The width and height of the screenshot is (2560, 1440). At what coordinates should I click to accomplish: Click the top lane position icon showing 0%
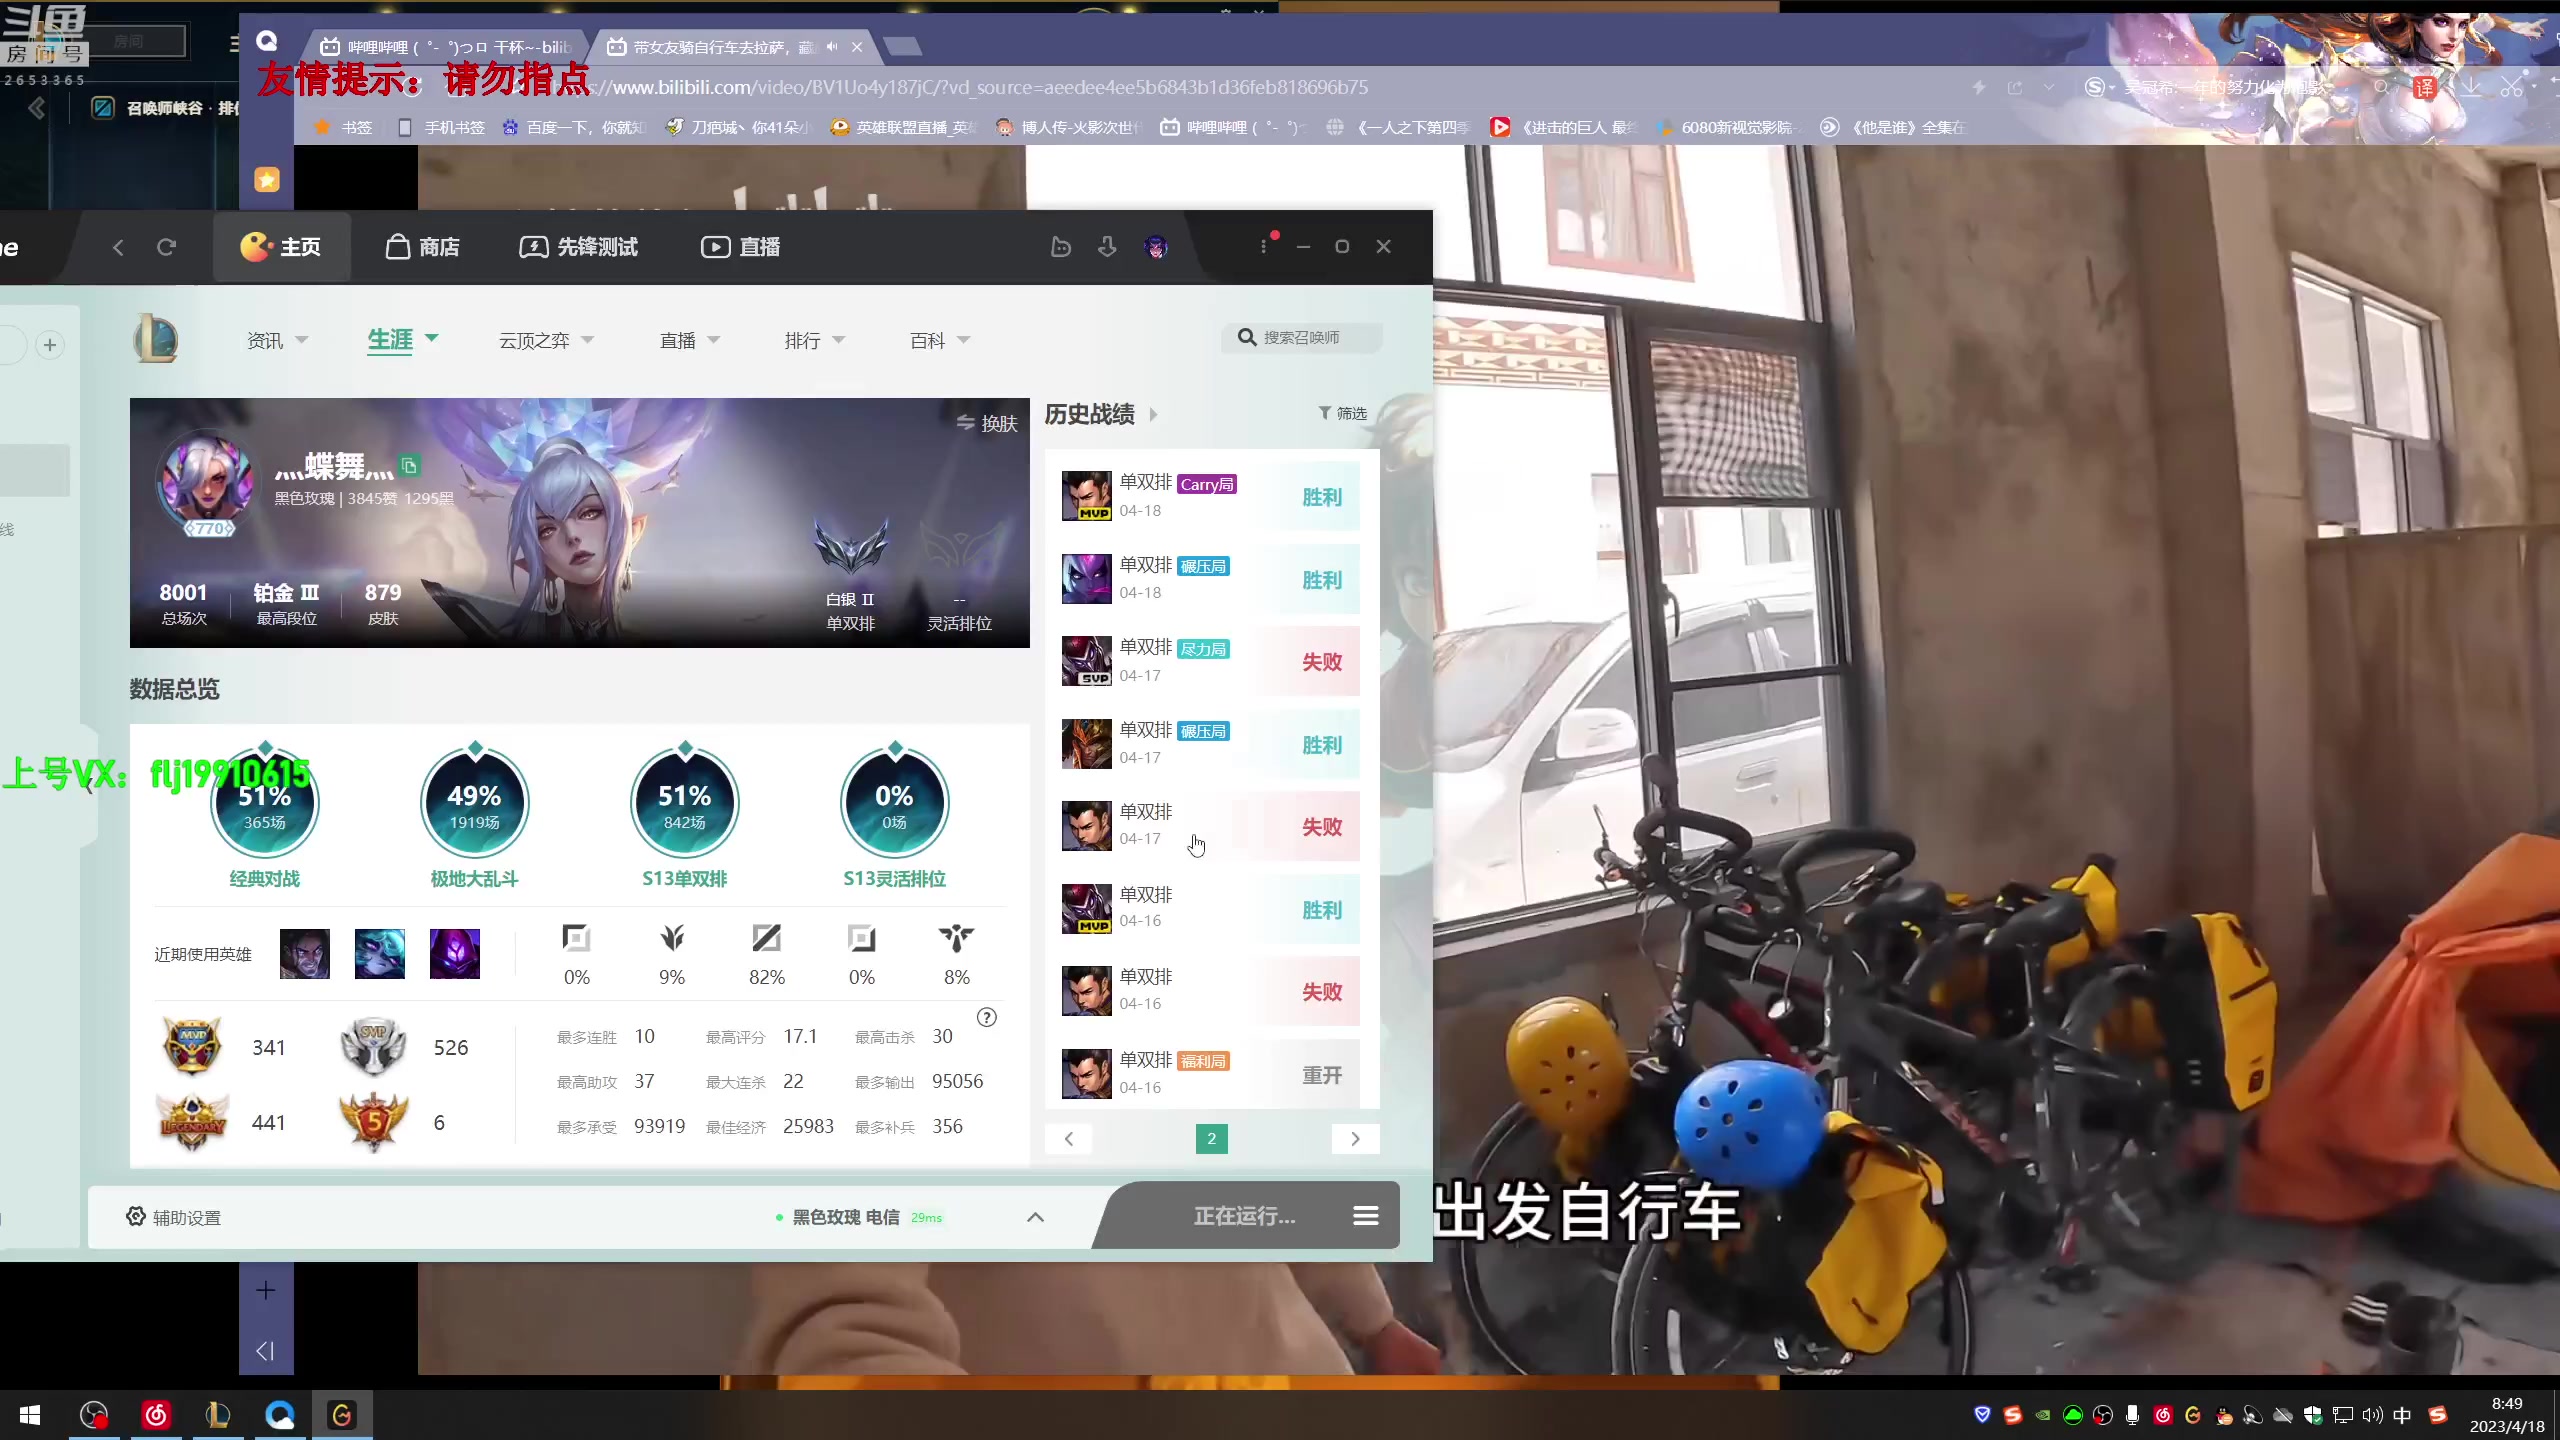(577, 938)
